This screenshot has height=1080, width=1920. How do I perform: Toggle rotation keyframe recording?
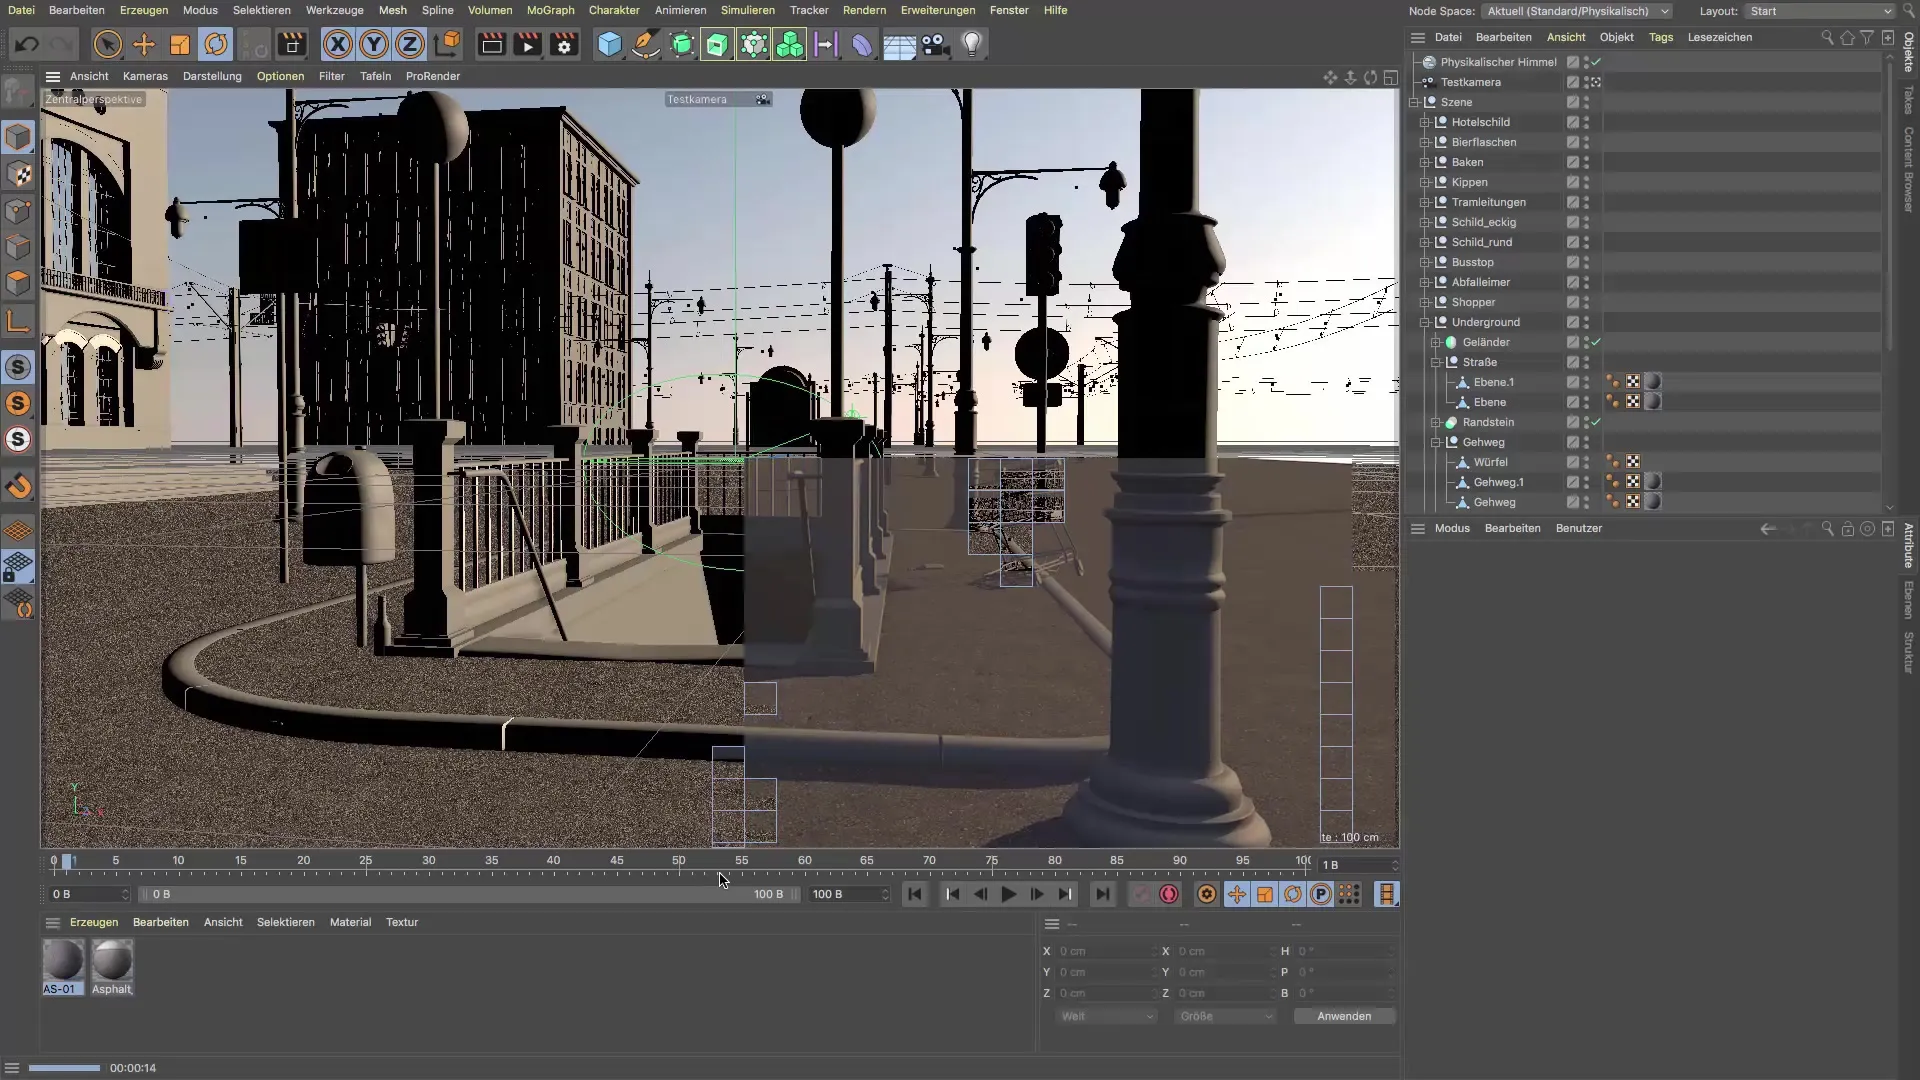pyautogui.click(x=1293, y=894)
